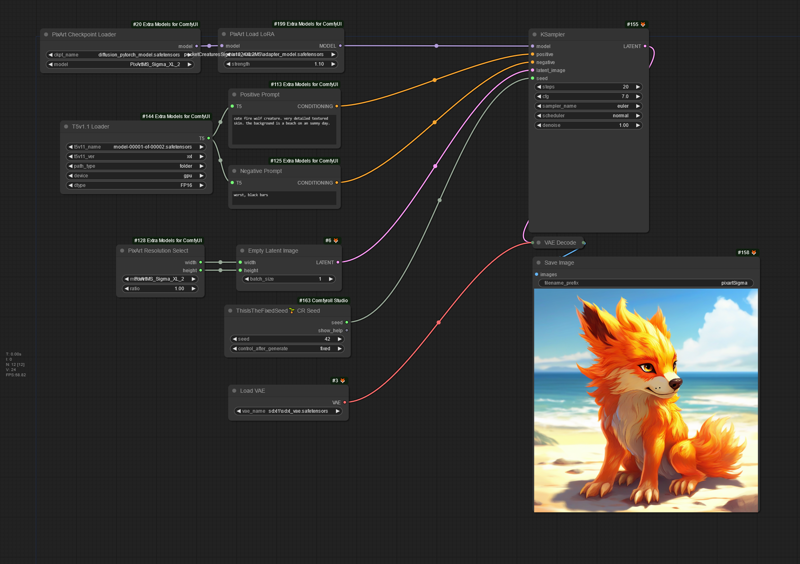Collapse the Save Image node via its dot

[538, 263]
